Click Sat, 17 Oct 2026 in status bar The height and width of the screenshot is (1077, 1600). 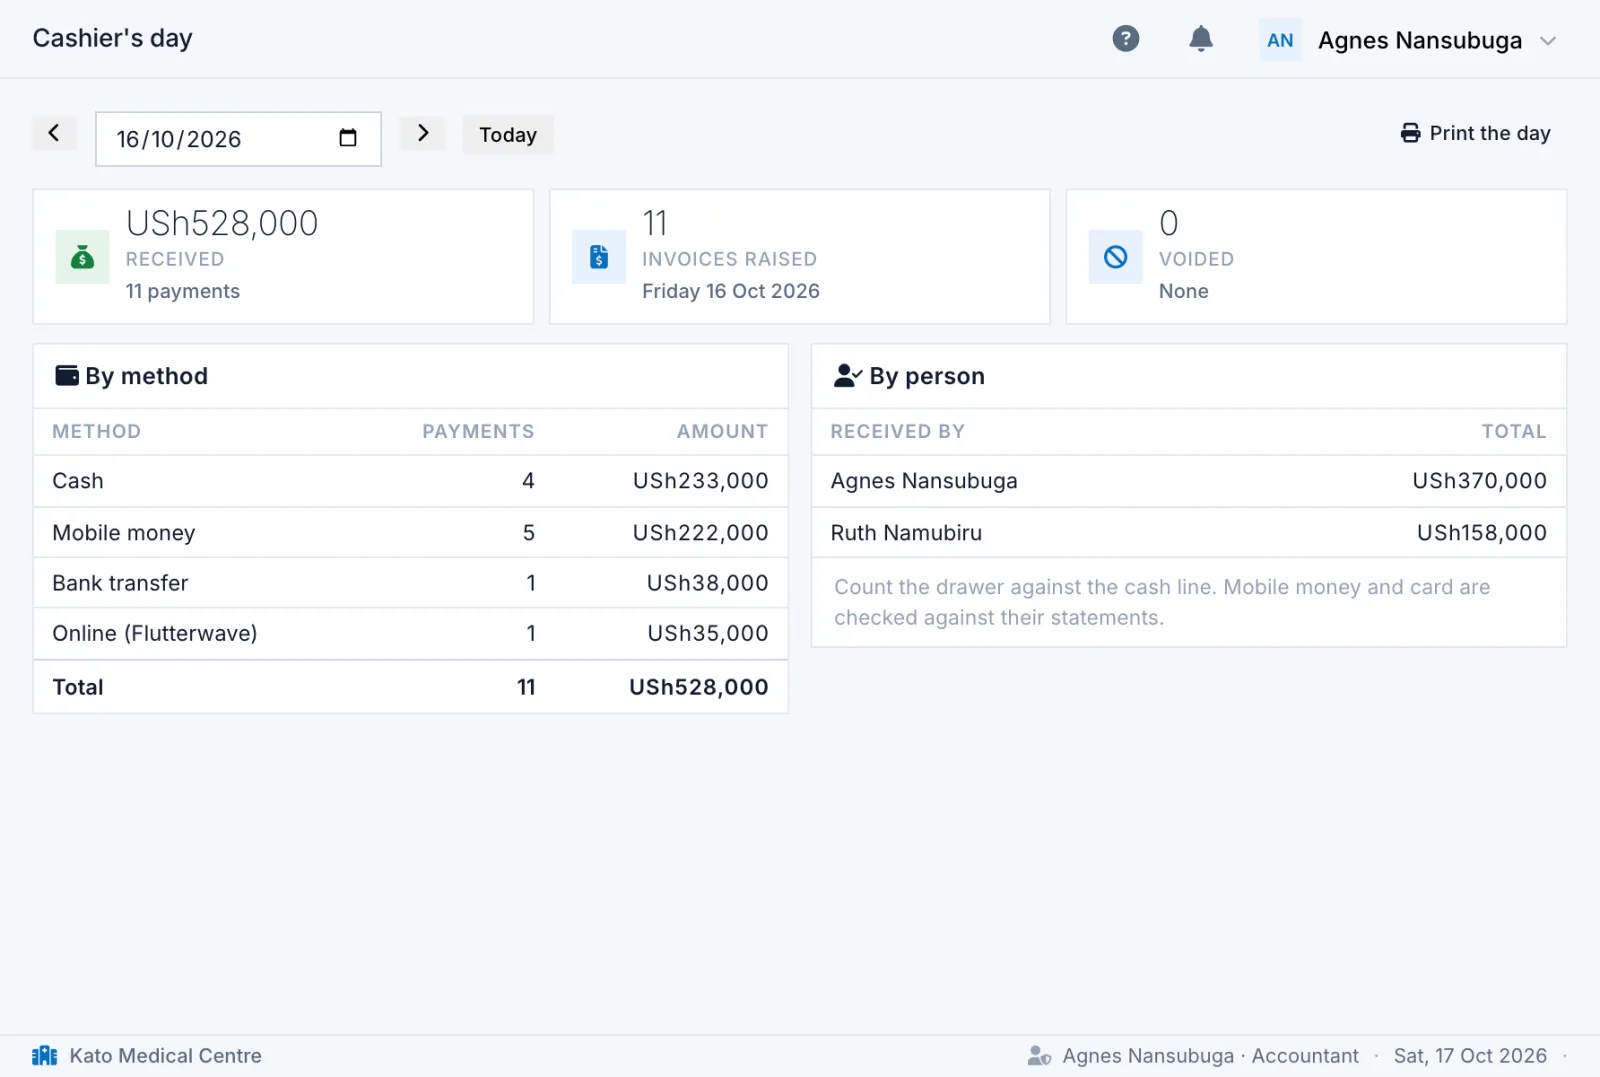(1470, 1056)
